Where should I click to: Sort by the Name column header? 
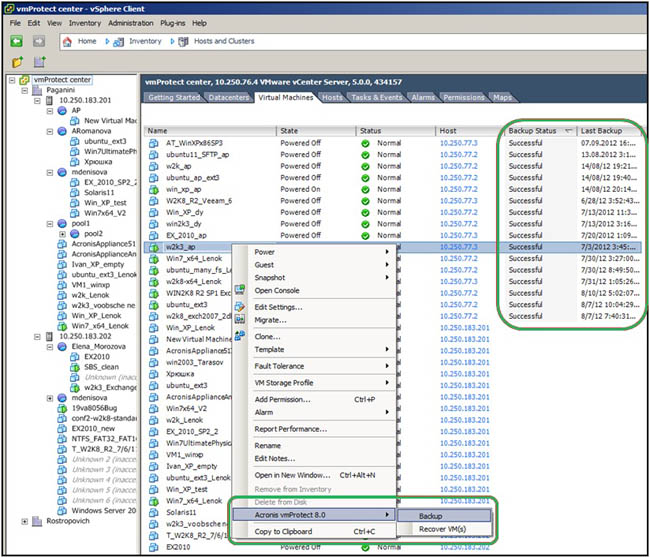pyautogui.click(x=210, y=131)
